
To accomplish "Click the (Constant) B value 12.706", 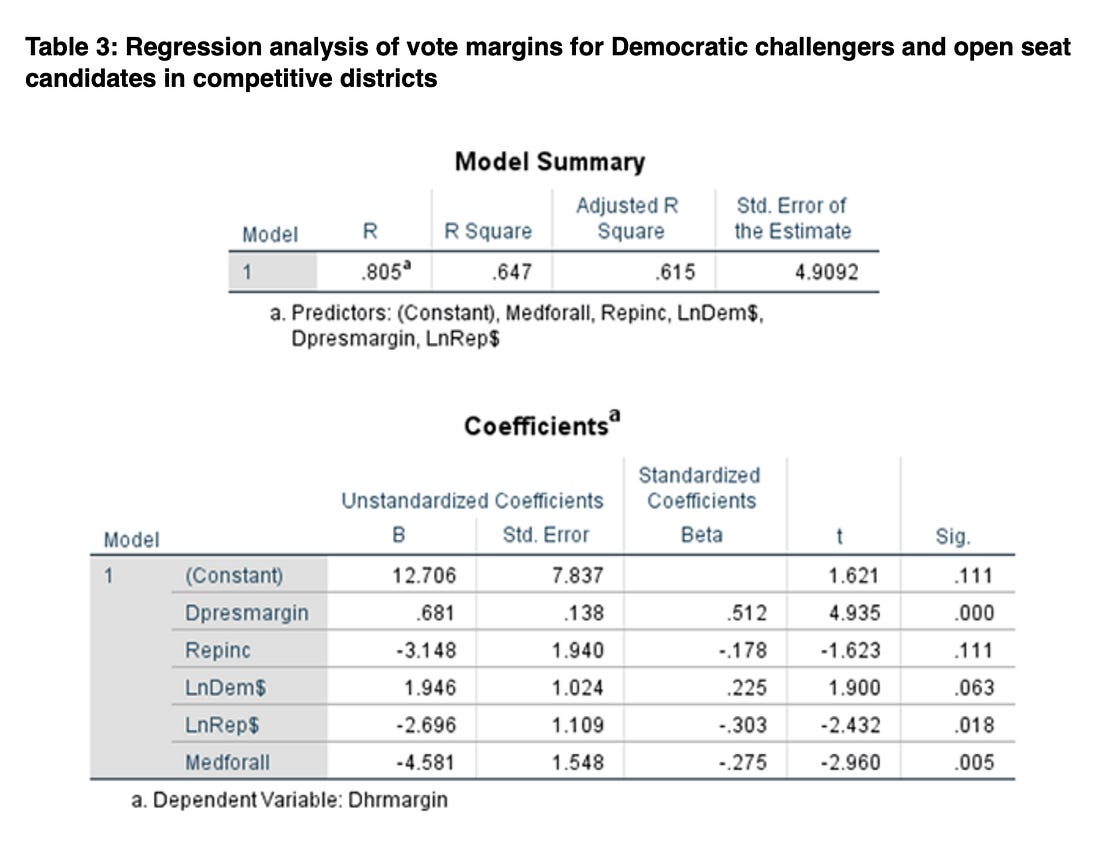I will click(x=424, y=576).
